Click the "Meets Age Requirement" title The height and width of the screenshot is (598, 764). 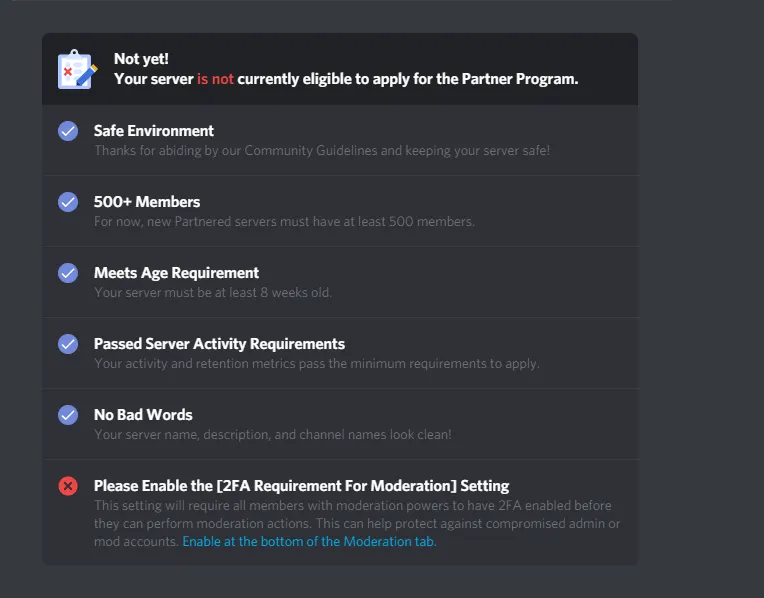click(176, 273)
